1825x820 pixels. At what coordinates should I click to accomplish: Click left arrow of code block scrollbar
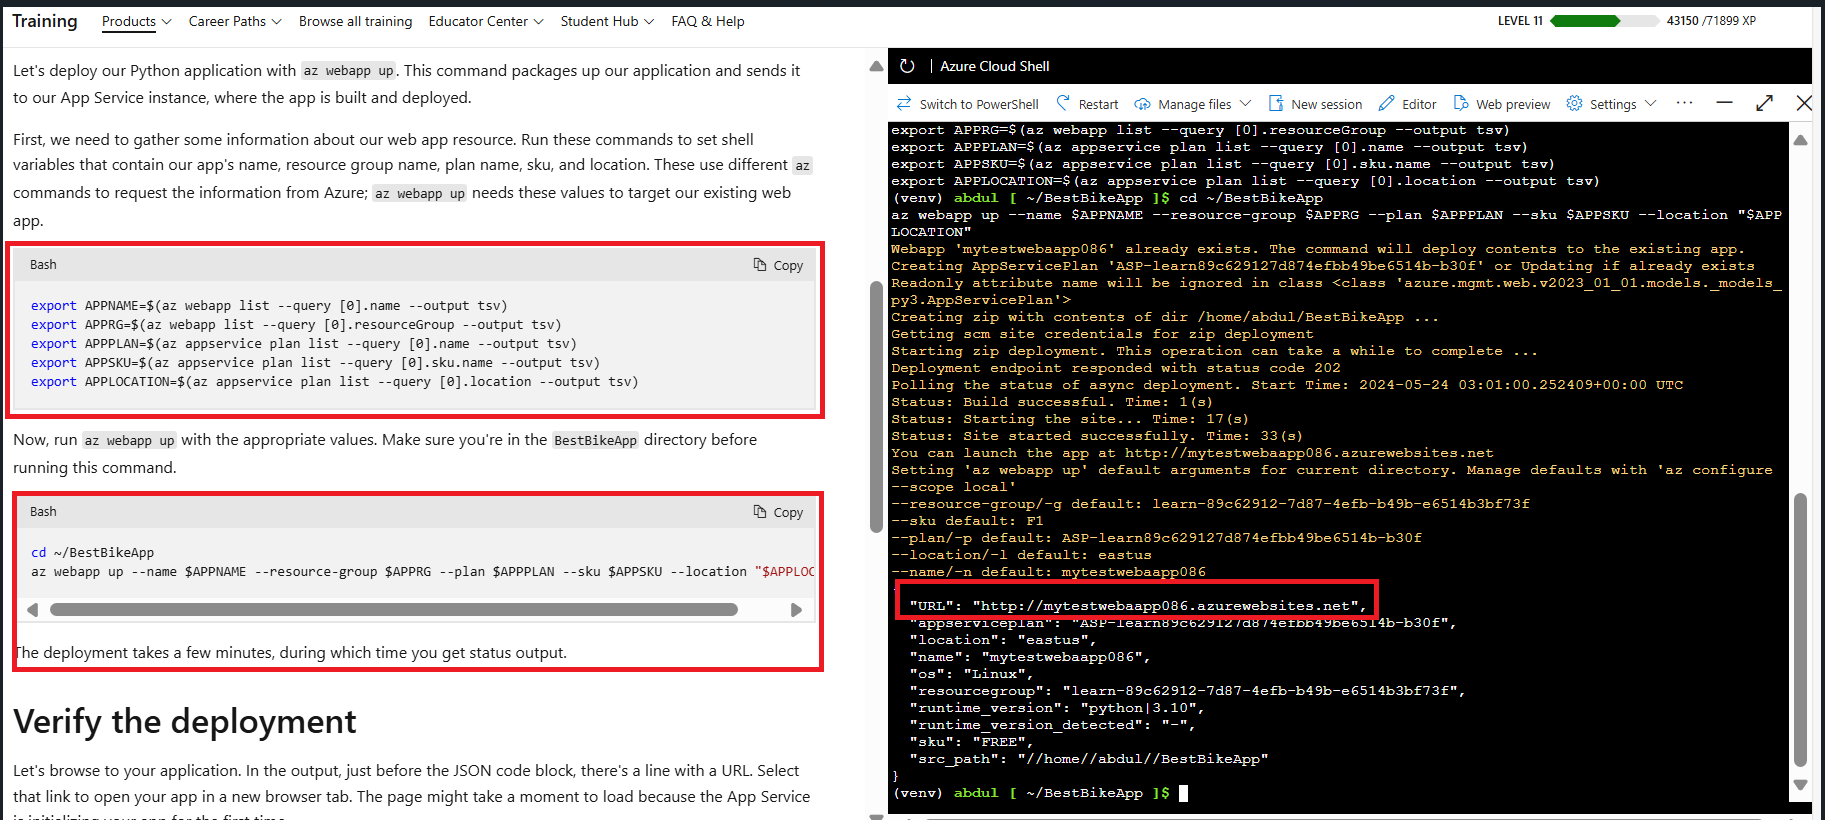click(x=33, y=610)
